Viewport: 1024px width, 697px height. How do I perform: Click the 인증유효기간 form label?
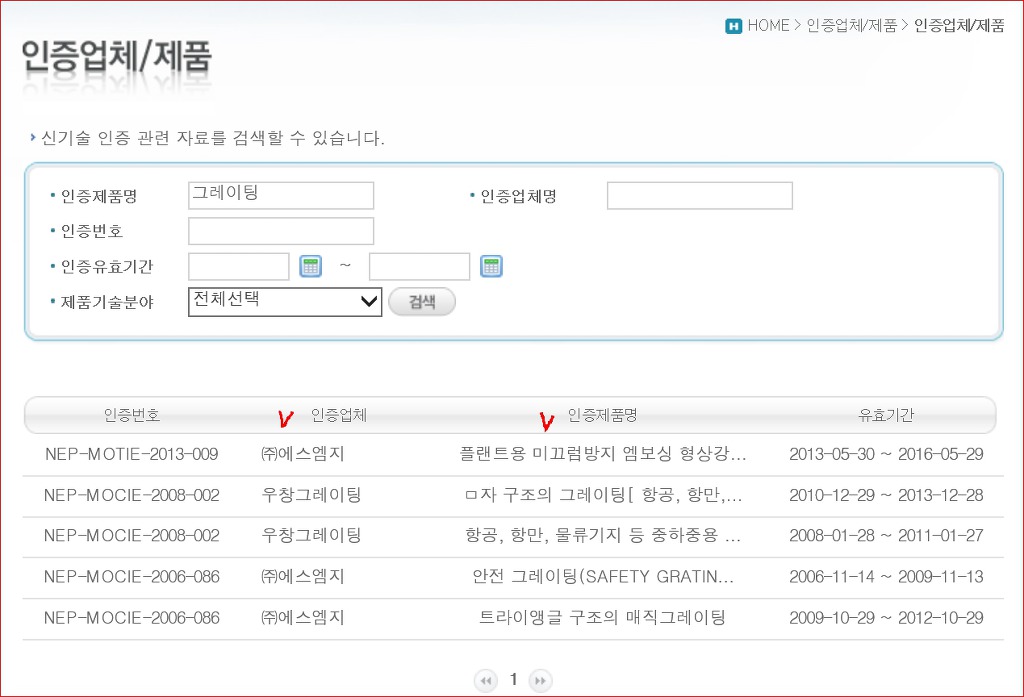tap(106, 267)
